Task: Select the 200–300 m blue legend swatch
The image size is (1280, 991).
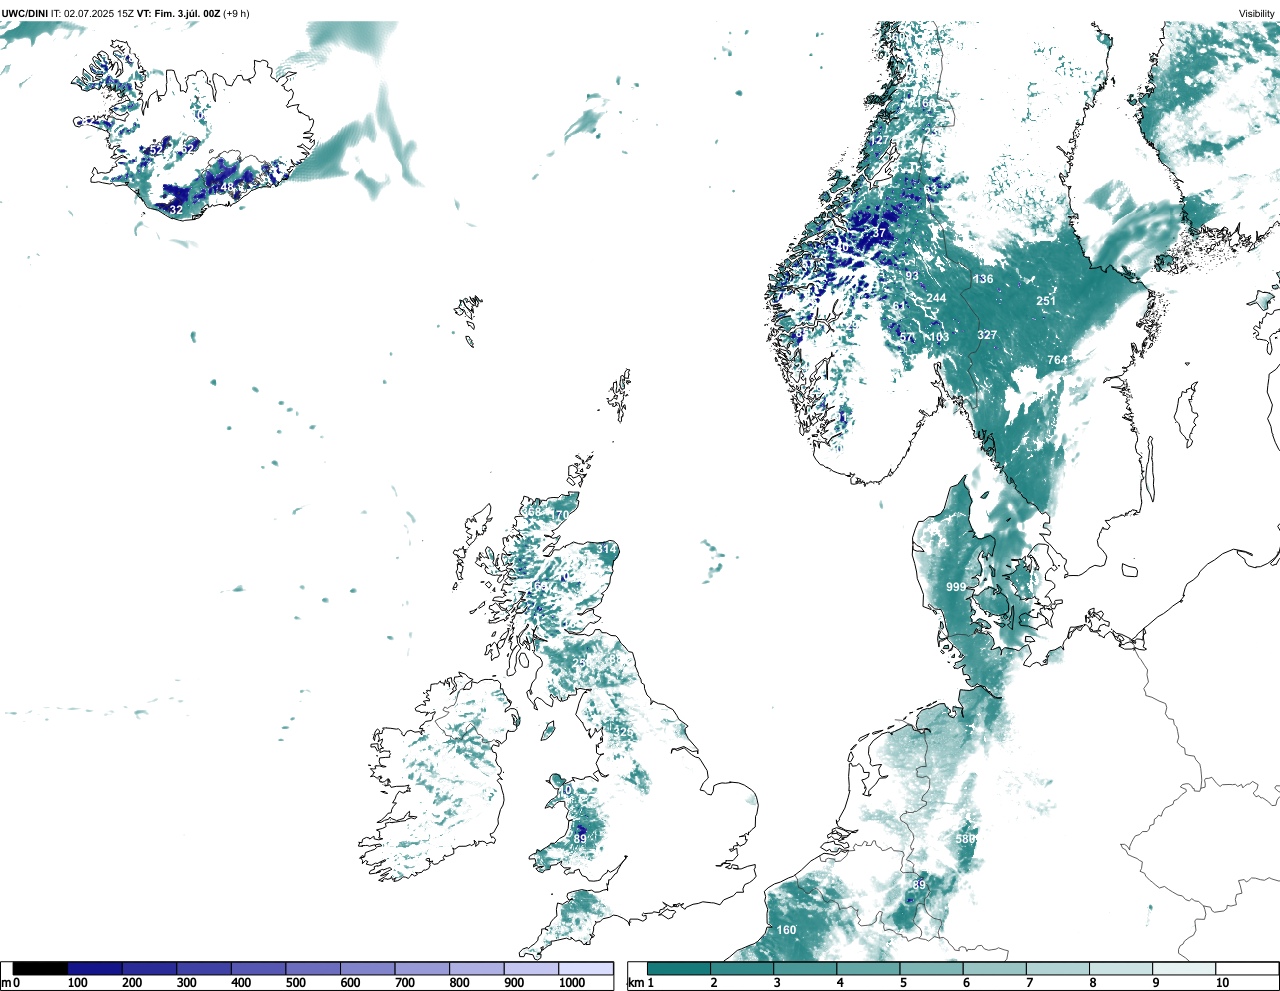Action: click(x=150, y=969)
